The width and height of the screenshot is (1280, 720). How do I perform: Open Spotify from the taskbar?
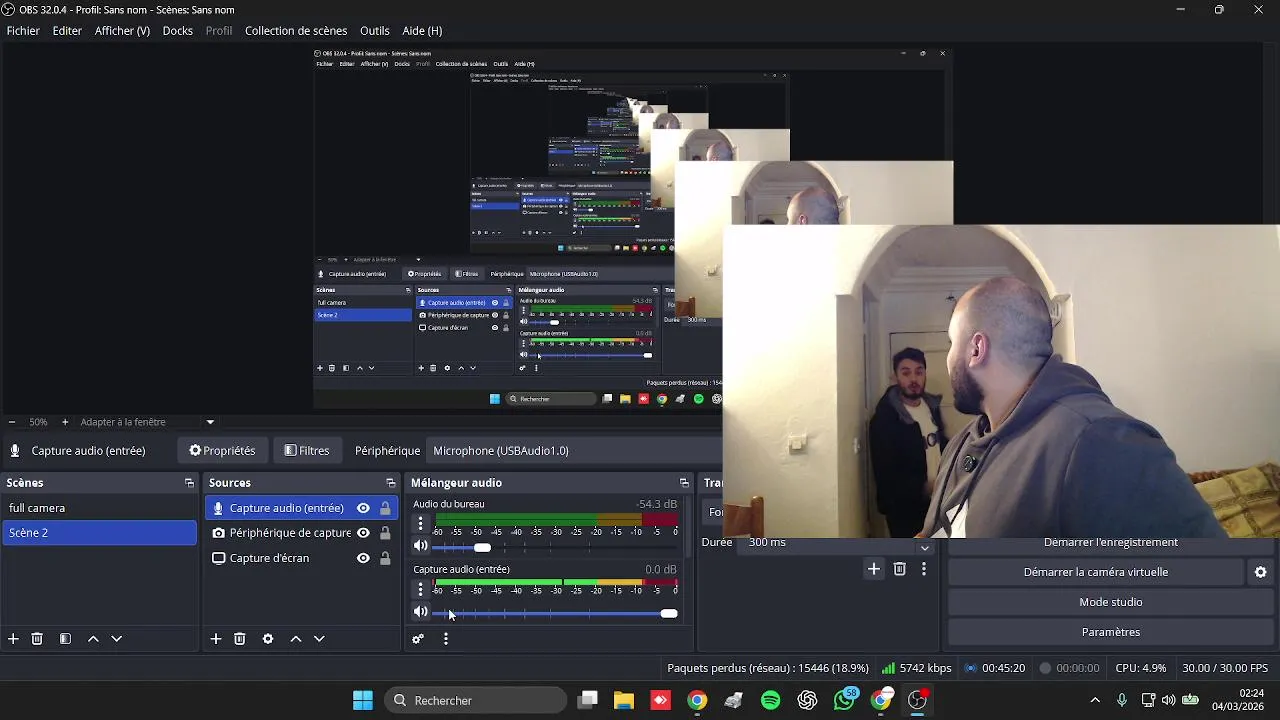[x=770, y=700]
